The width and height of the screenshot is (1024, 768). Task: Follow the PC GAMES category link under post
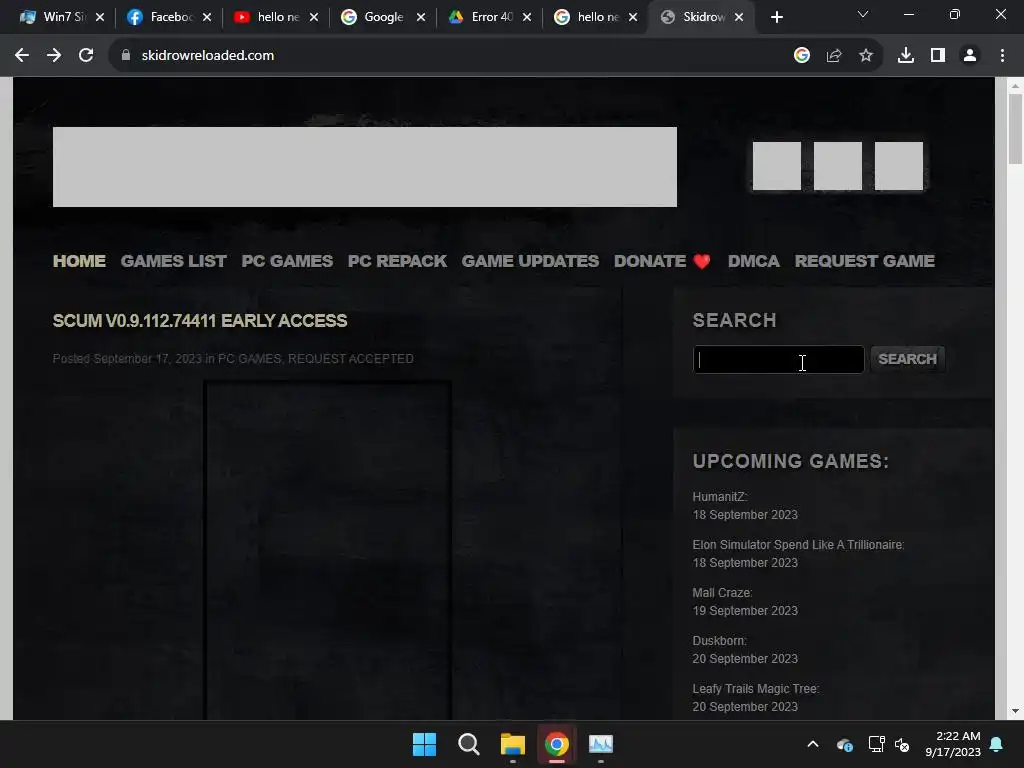click(x=249, y=359)
